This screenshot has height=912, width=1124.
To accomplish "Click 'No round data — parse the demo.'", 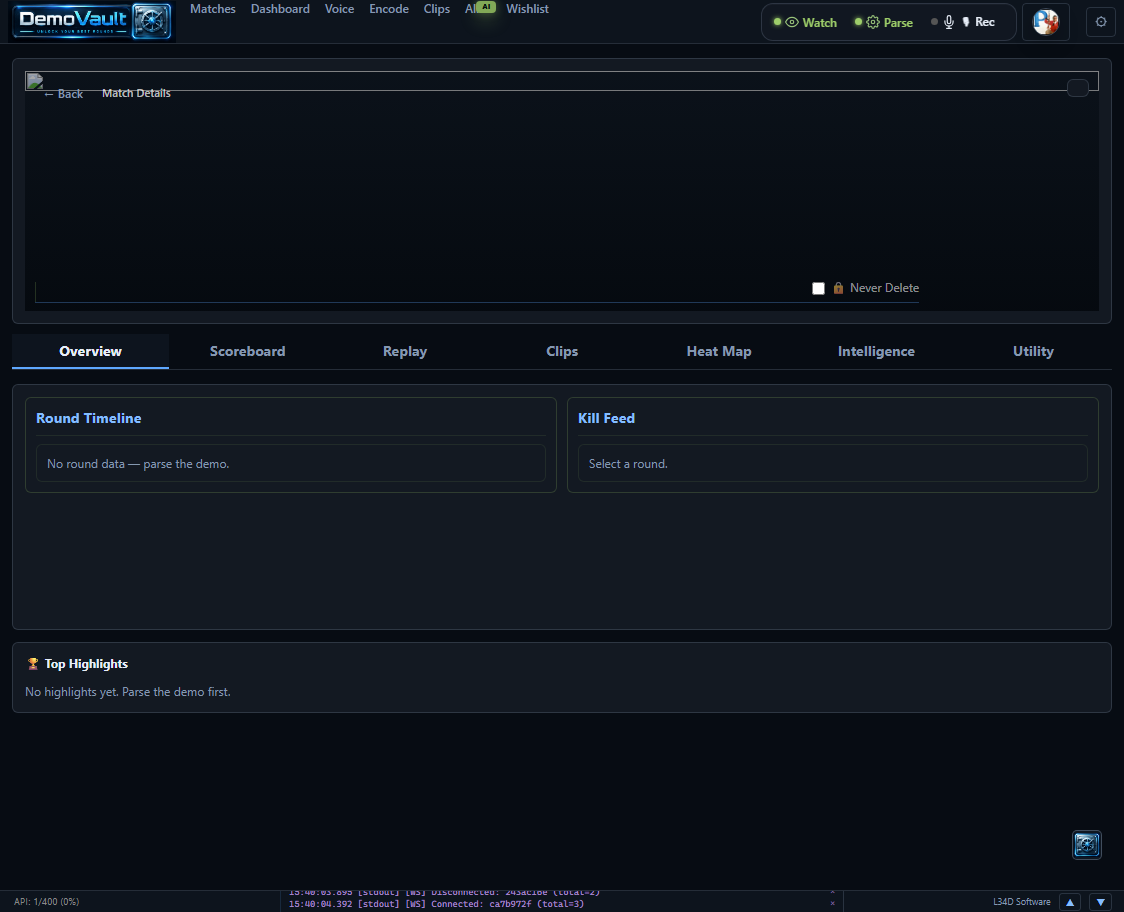I will pyautogui.click(x=138, y=464).
